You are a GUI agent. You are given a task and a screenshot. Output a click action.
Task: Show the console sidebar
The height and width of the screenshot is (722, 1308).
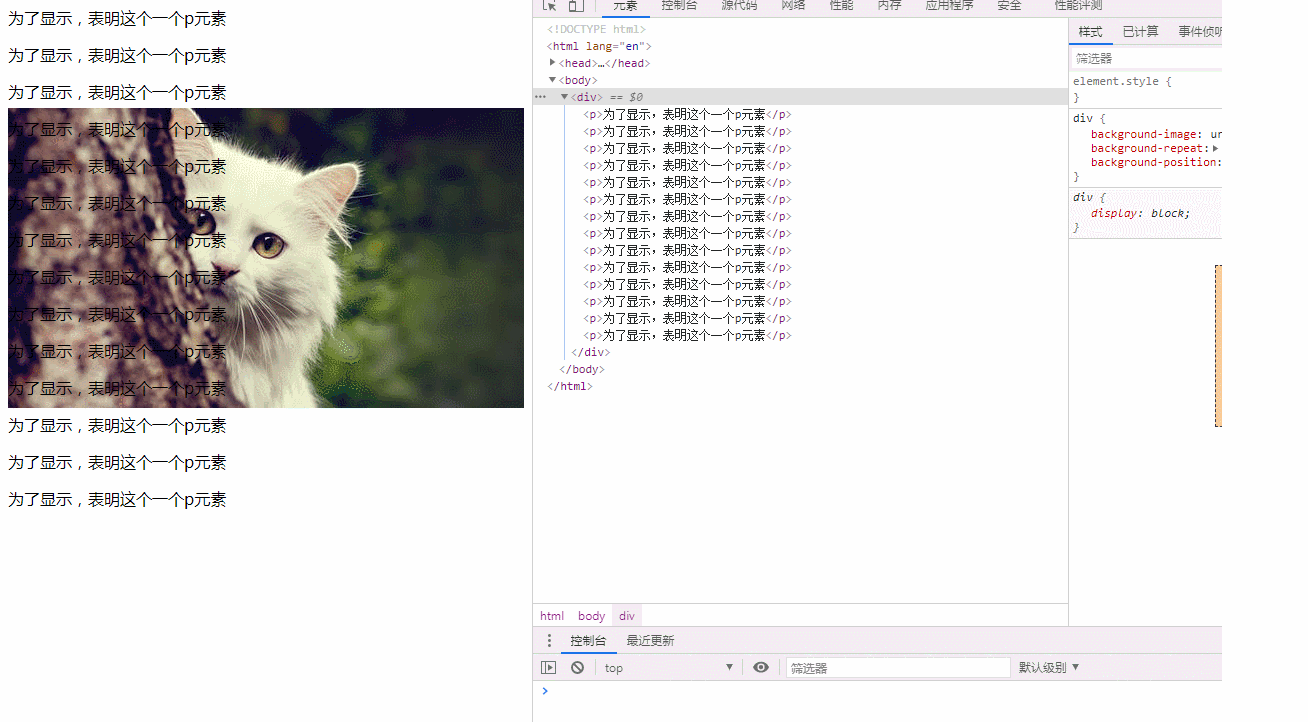[x=548, y=667]
